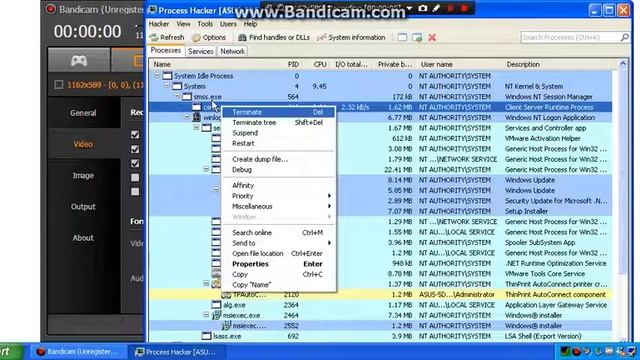Collapse the winlogon tree node

pyautogui.click(x=187, y=117)
